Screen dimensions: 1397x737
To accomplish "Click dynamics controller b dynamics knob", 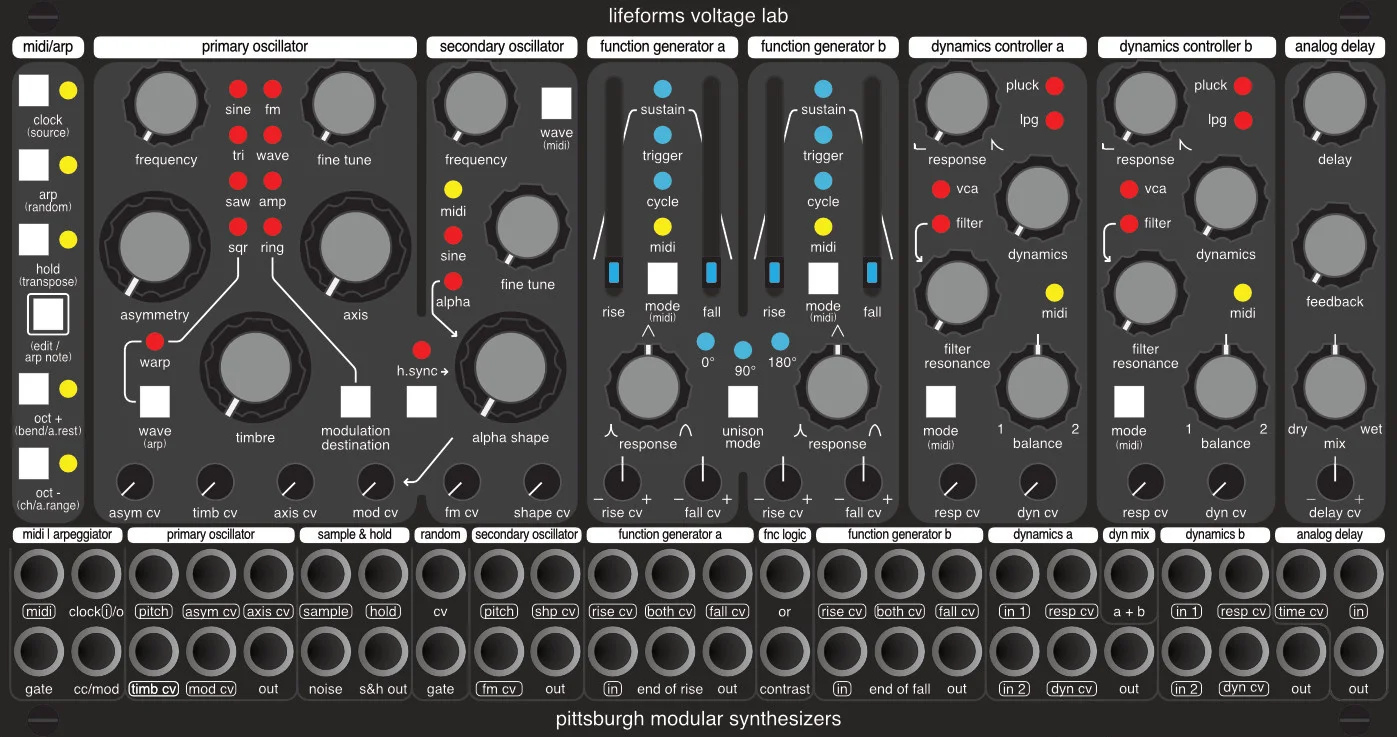I will click(x=1226, y=201).
